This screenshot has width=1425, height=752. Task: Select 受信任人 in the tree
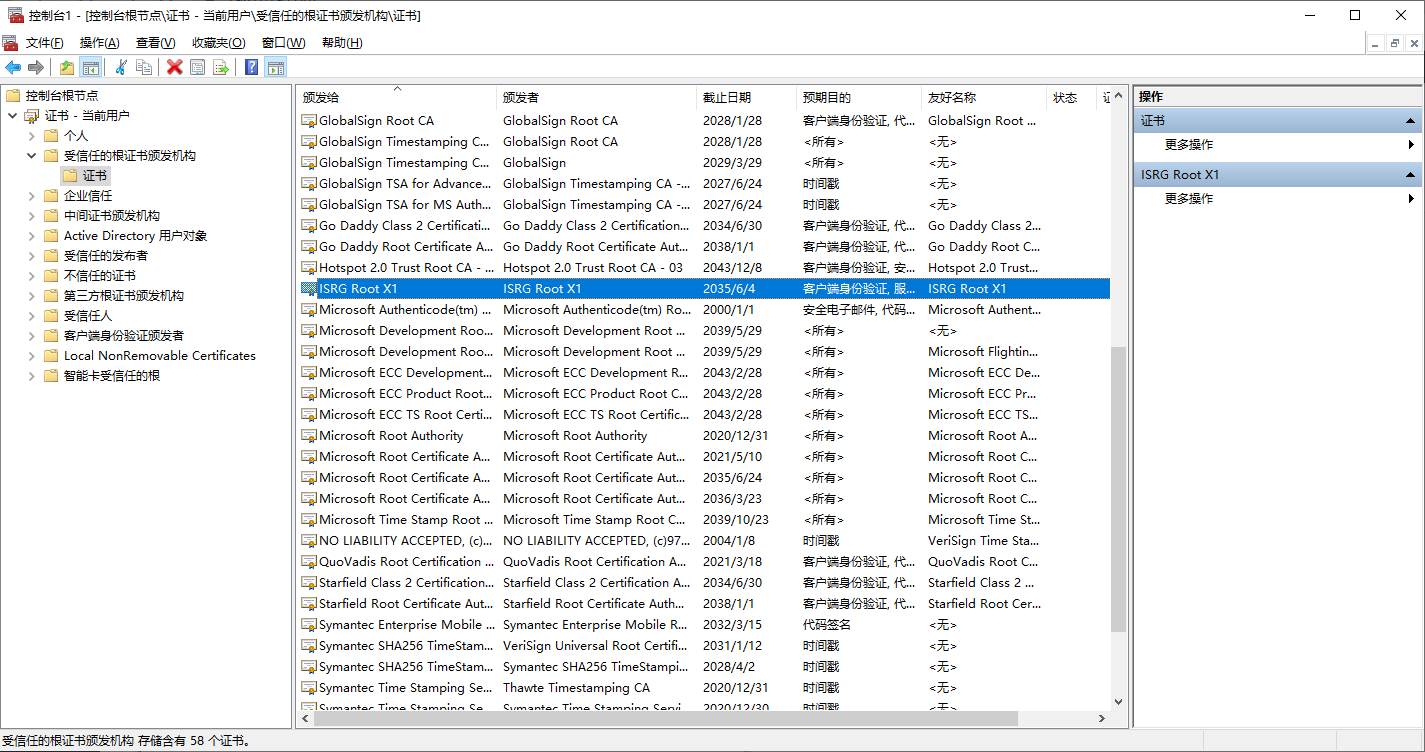tap(88, 315)
